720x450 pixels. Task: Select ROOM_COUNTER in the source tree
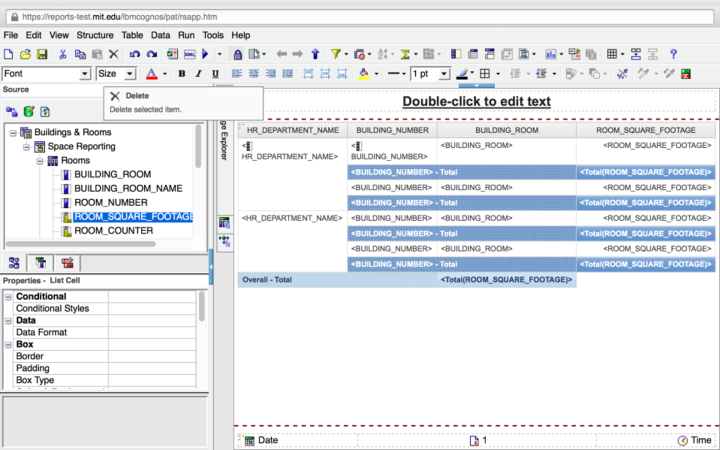click(113, 231)
